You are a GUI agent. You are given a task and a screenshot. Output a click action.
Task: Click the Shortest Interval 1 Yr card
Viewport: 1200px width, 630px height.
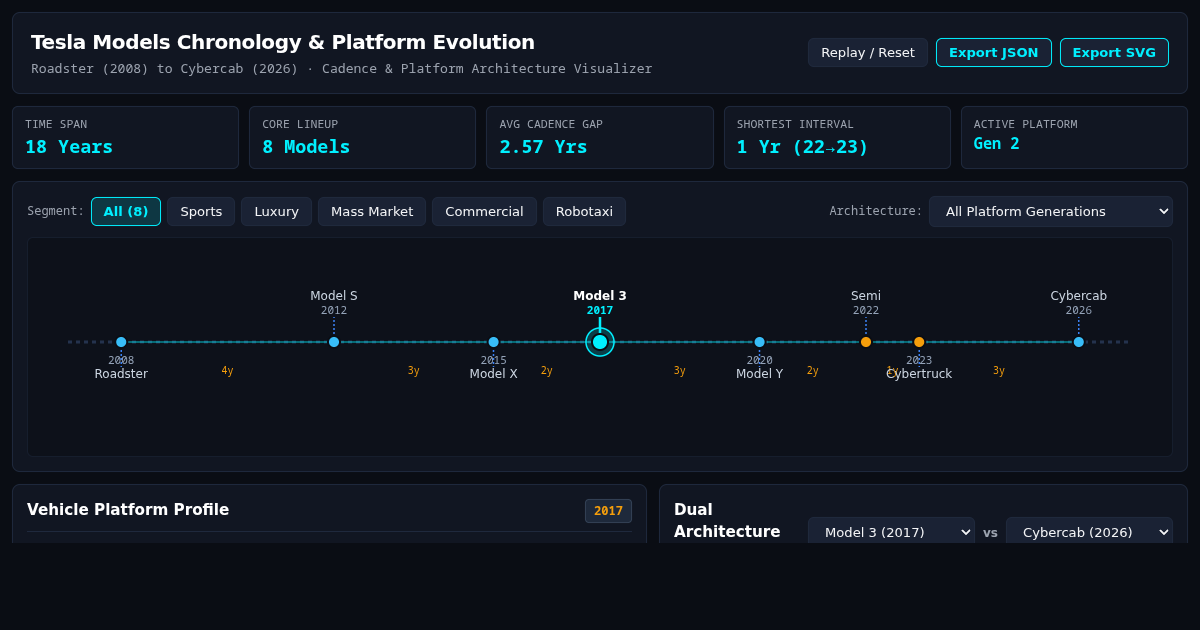(x=837, y=138)
